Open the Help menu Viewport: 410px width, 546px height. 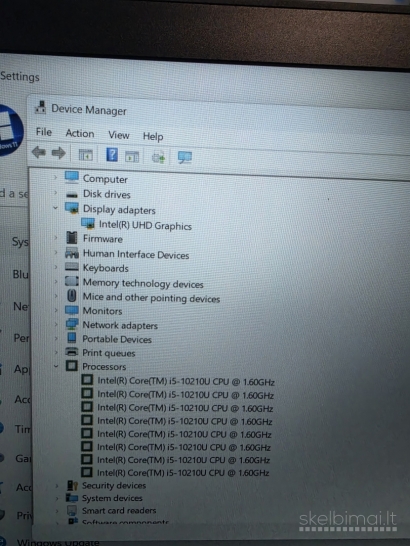click(153, 136)
